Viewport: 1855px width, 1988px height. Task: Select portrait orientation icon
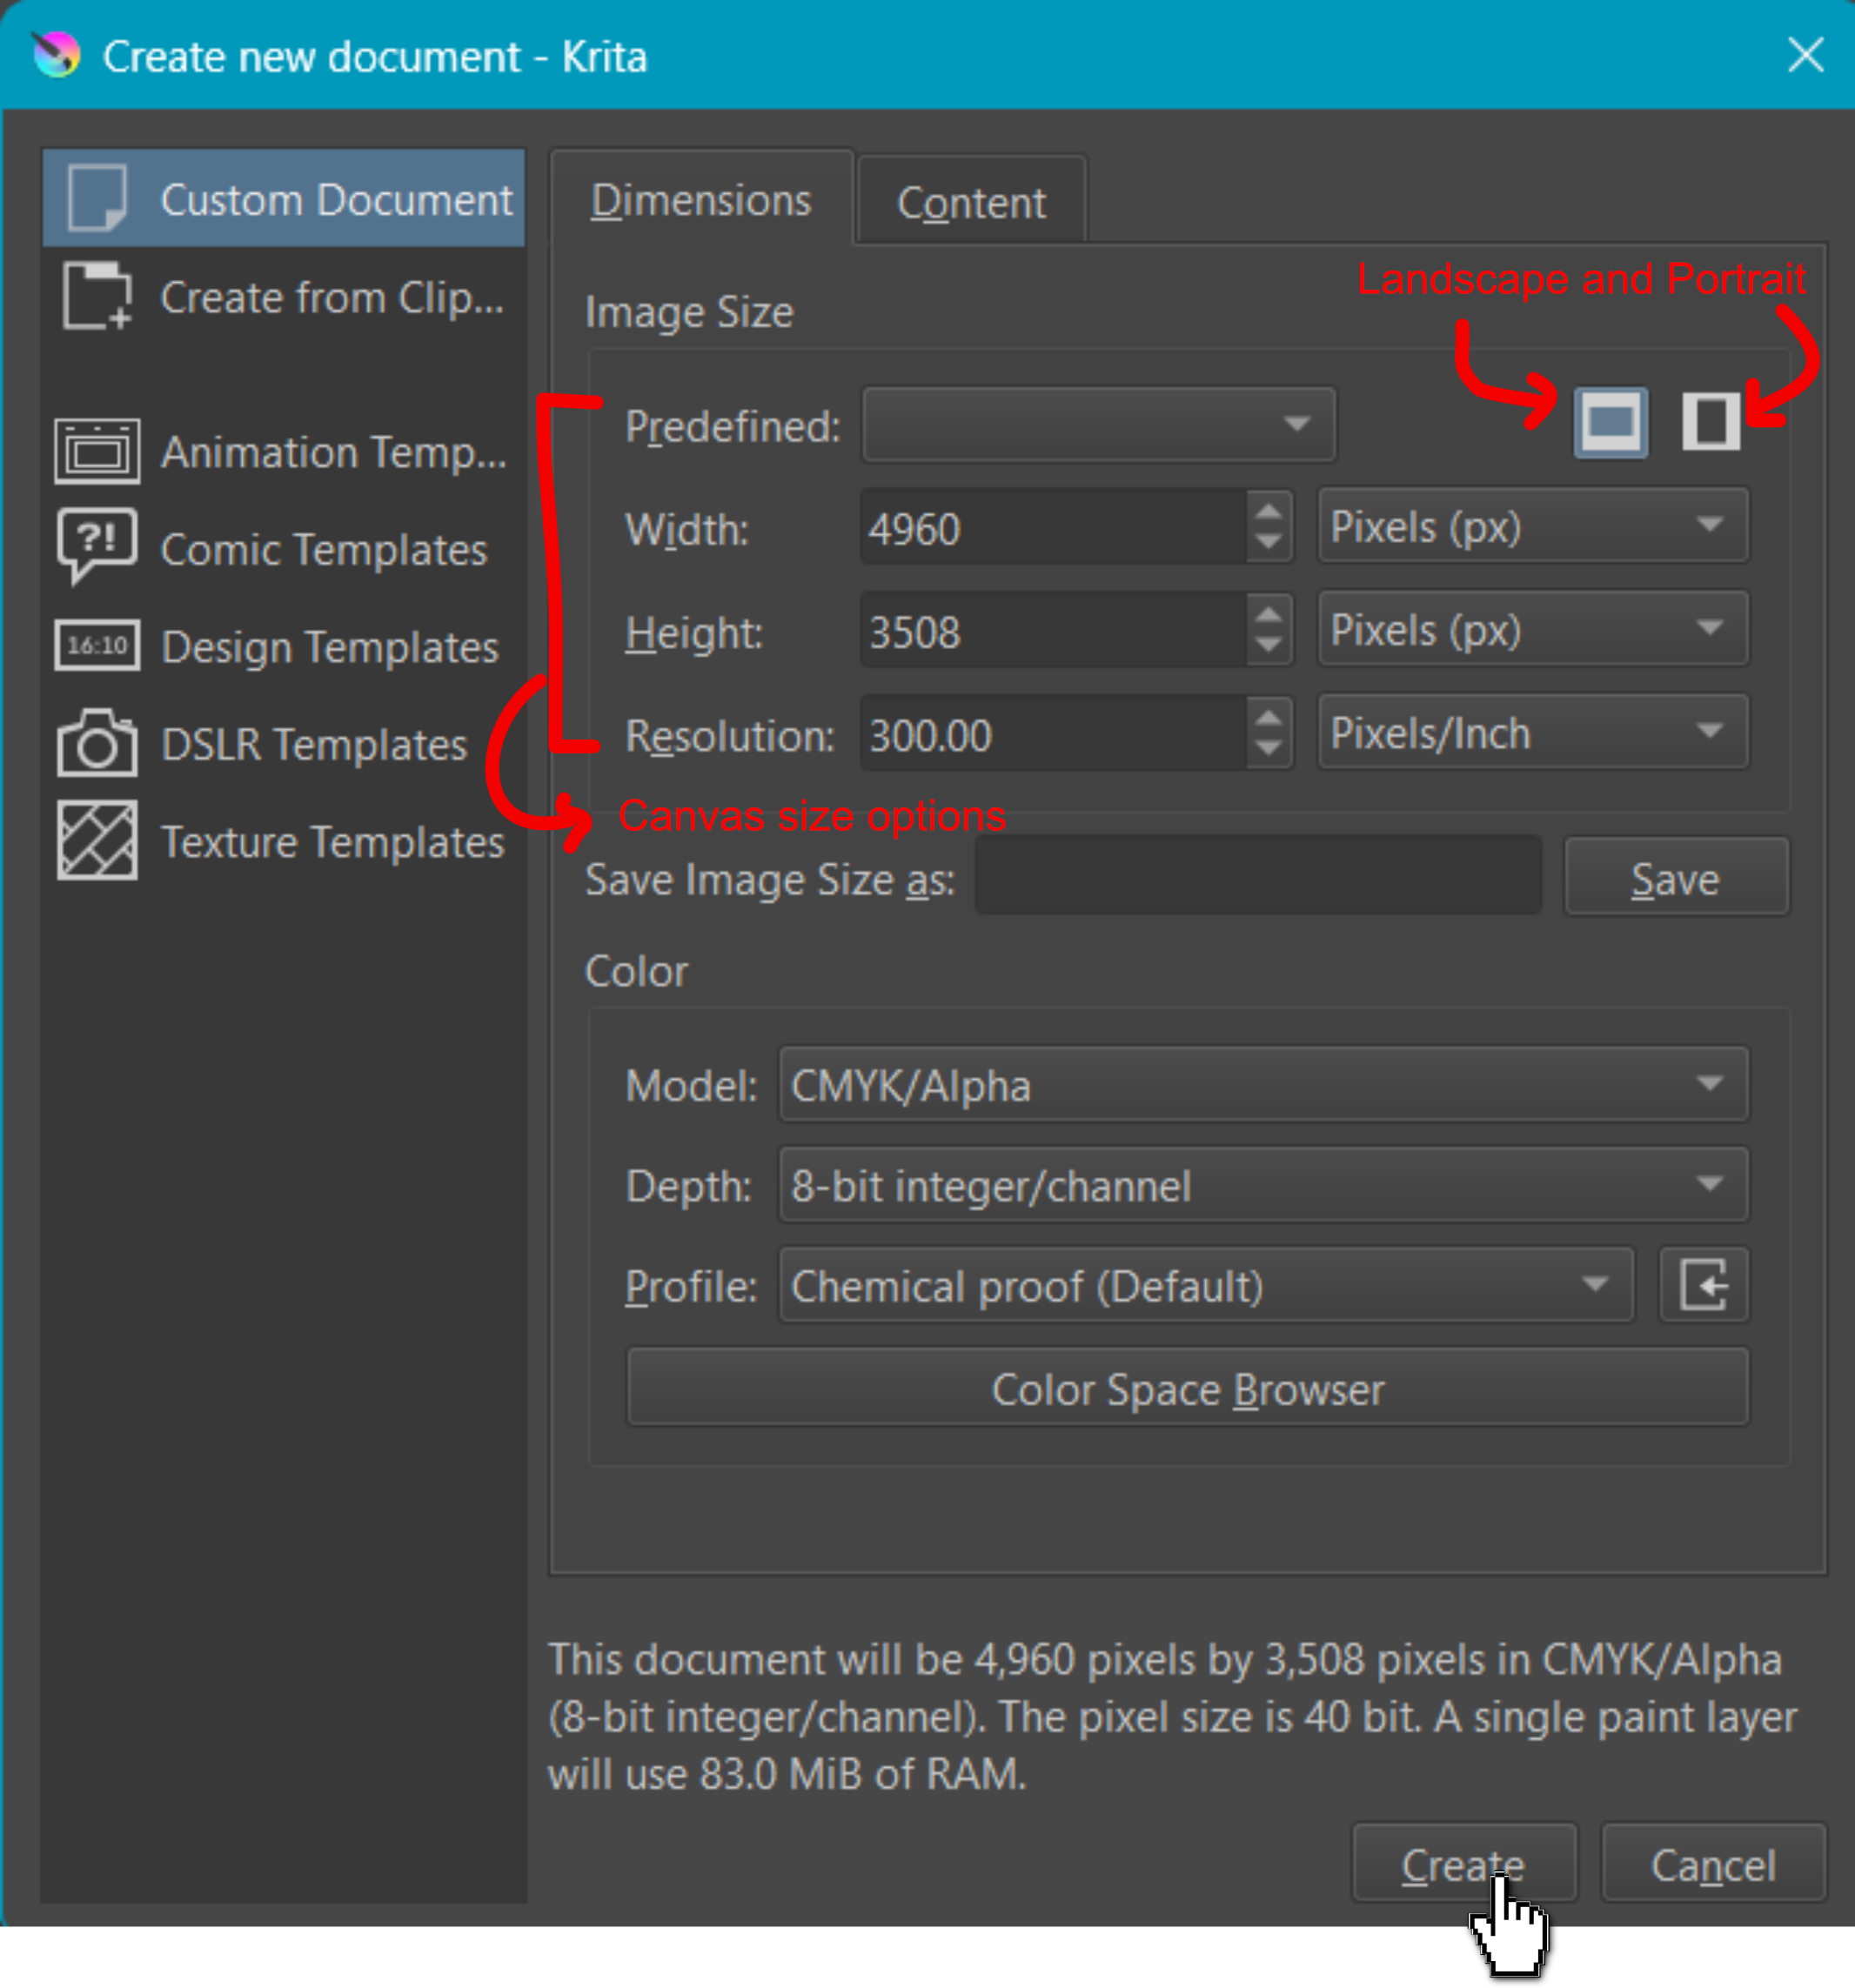[x=1711, y=422]
